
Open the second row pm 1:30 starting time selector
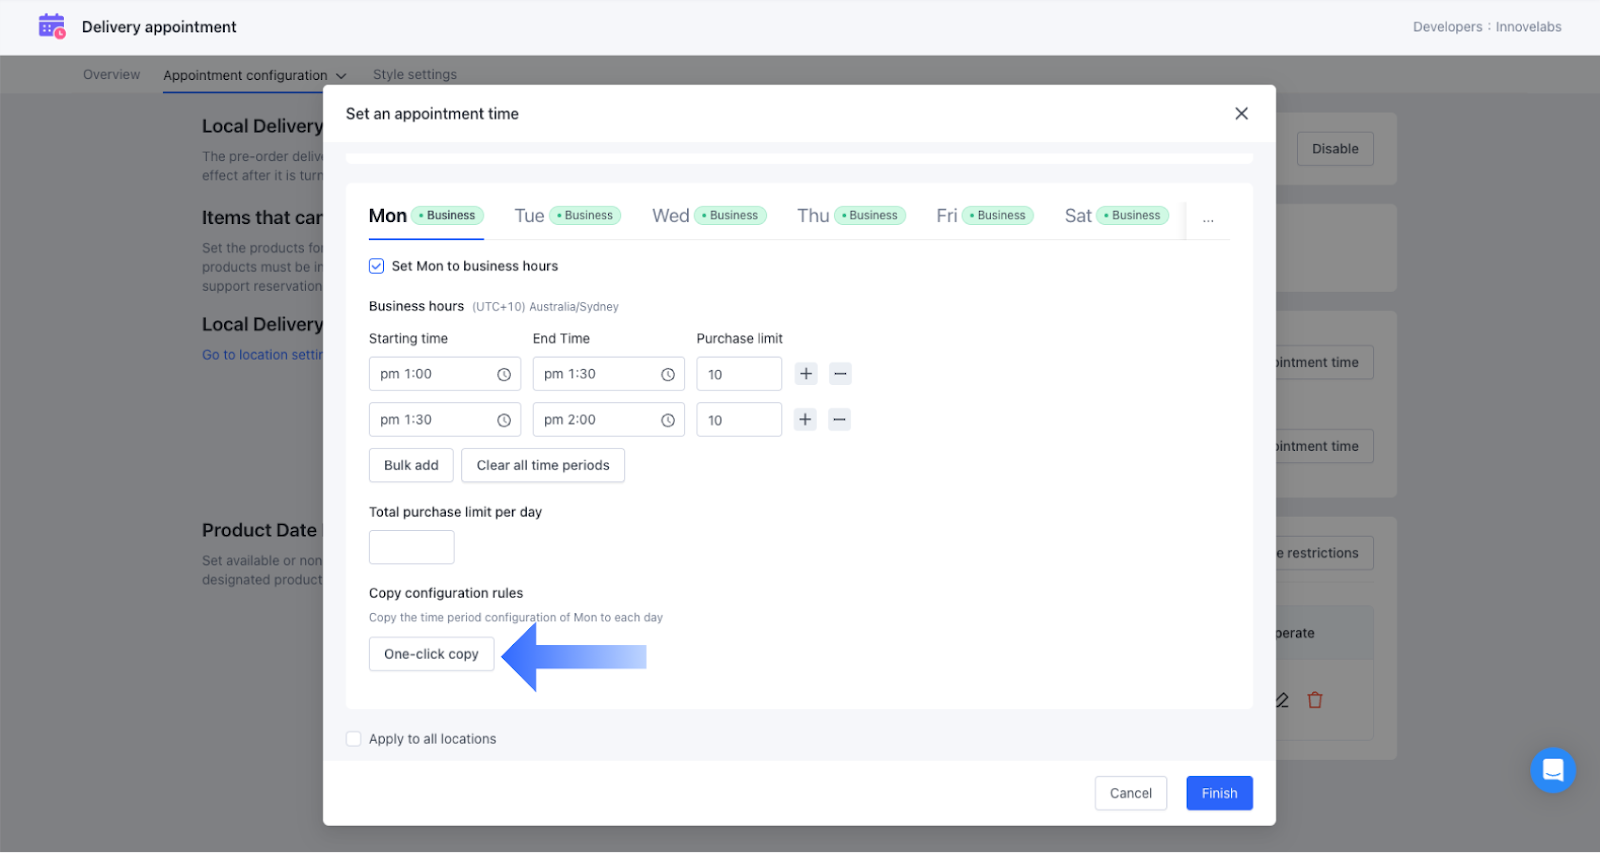pos(444,420)
